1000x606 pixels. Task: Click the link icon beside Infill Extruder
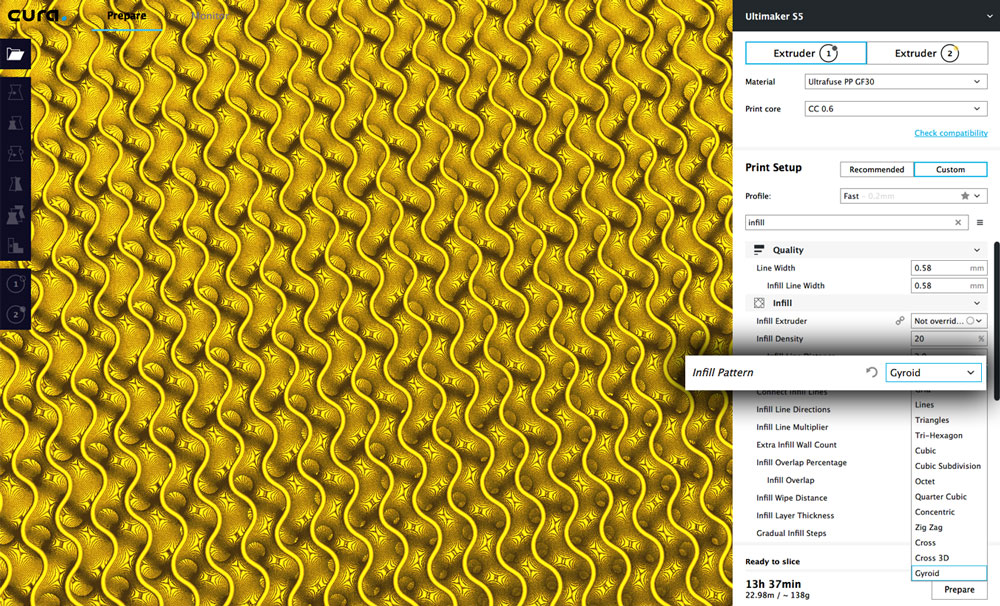(900, 321)
